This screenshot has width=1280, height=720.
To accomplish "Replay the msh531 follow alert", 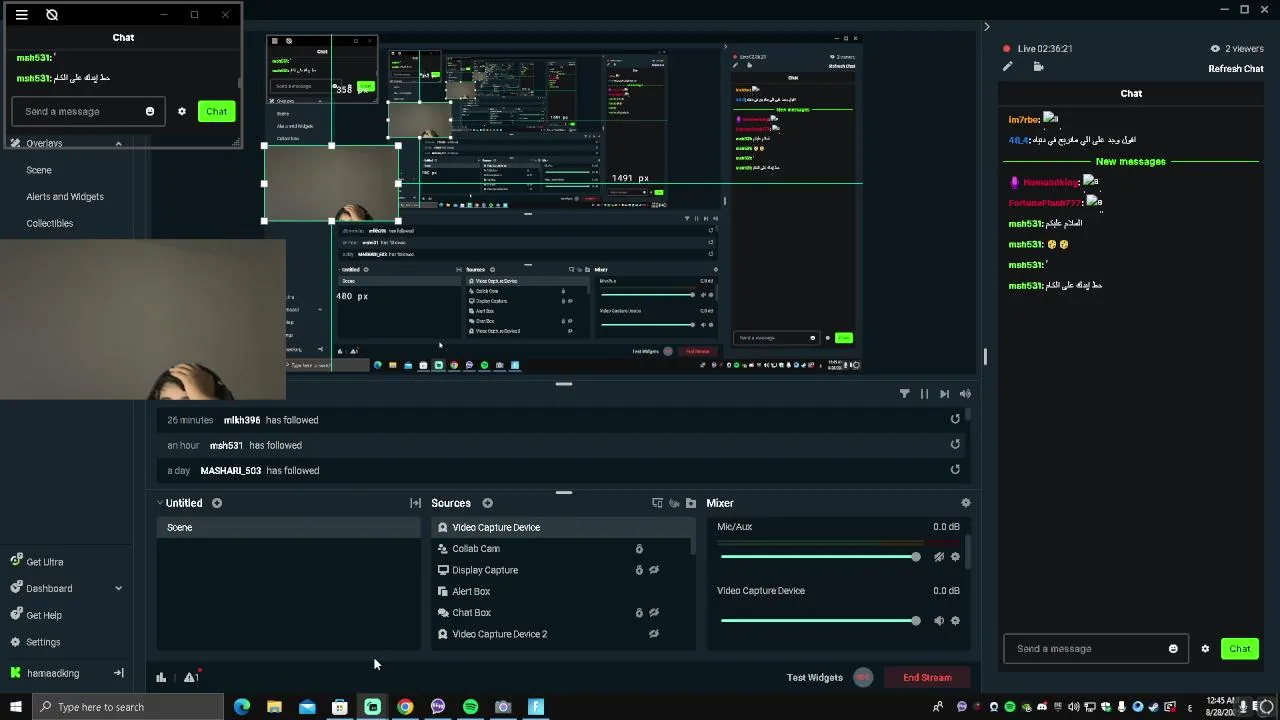I will [x=955, y=444].
